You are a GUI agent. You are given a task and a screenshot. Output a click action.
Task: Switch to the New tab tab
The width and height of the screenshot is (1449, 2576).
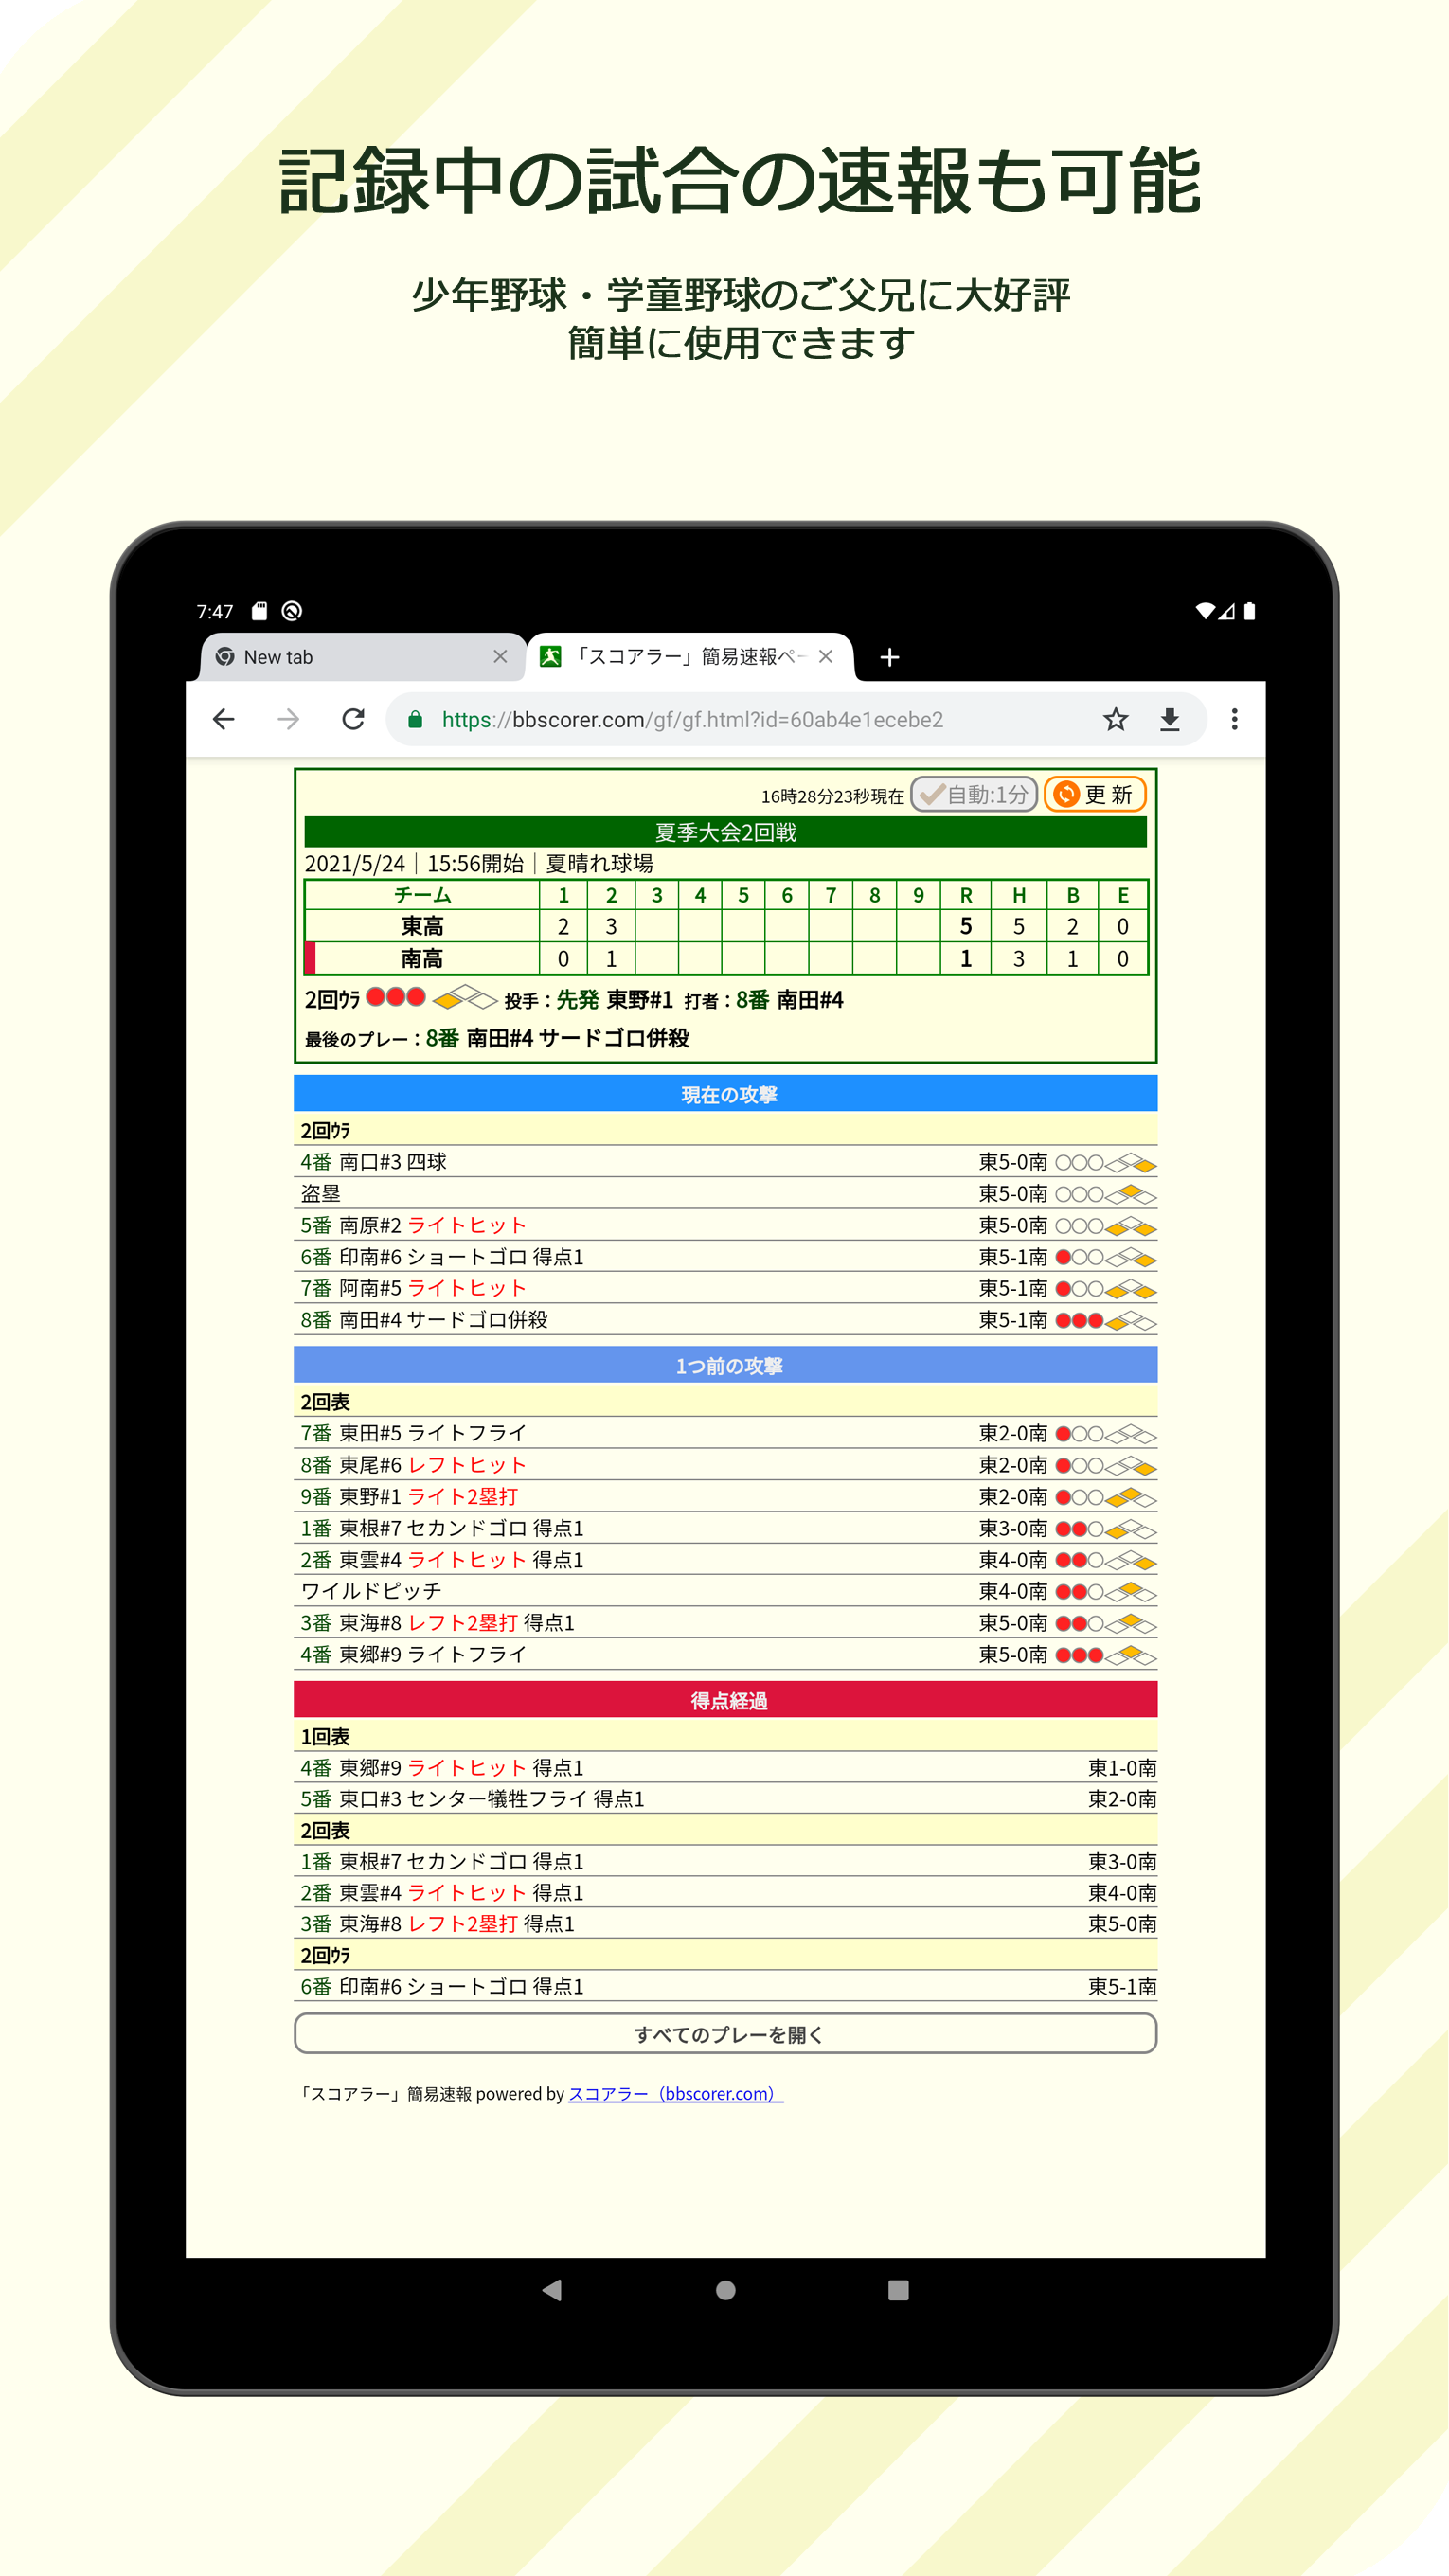(362, 657)
